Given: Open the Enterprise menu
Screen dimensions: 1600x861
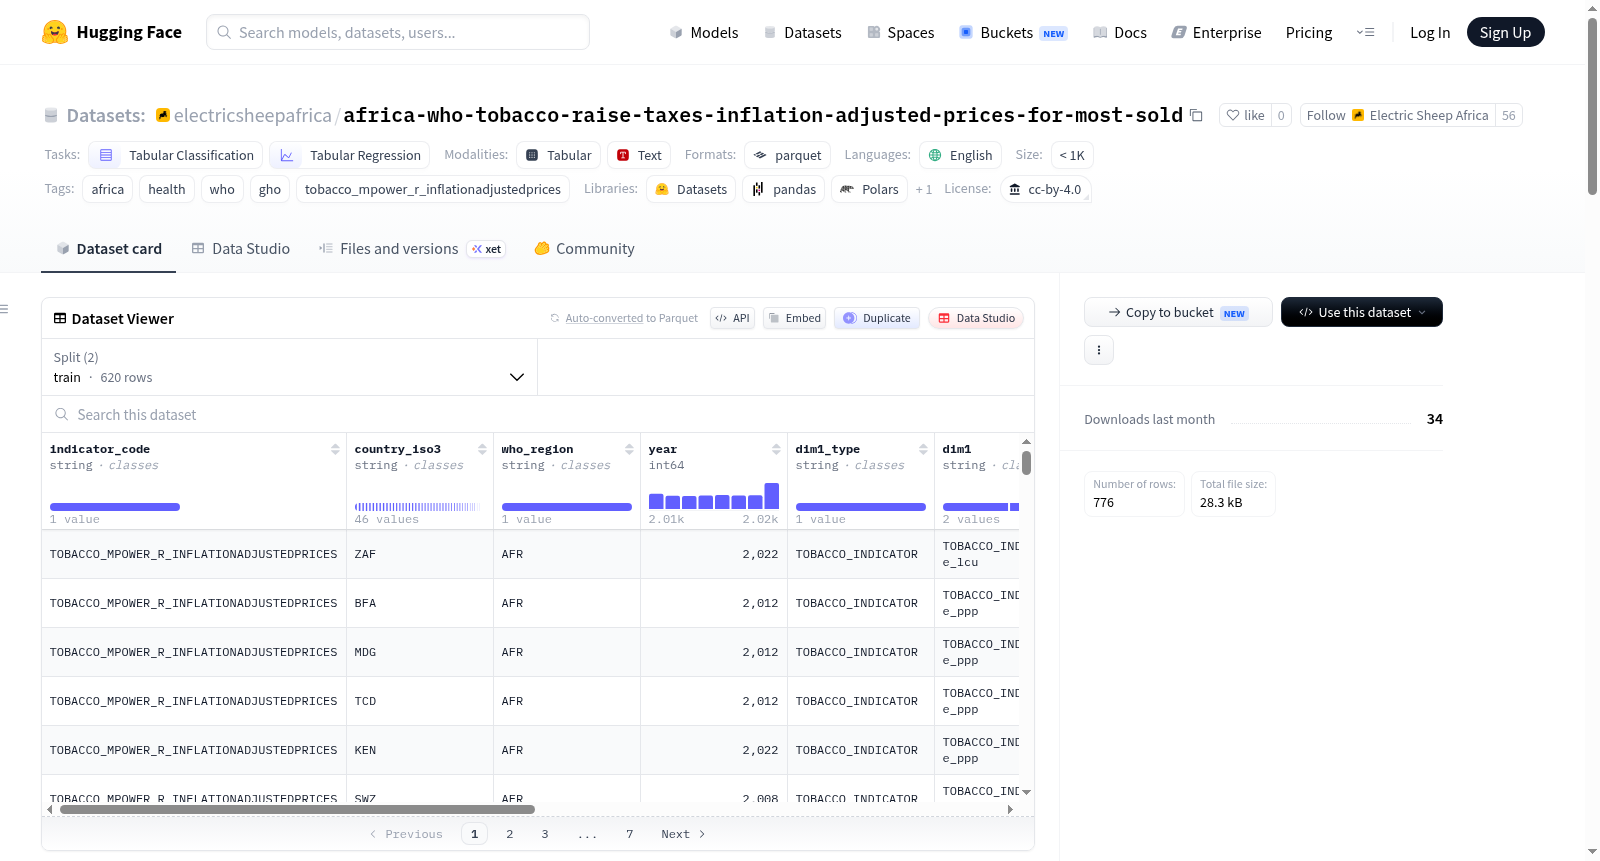Looking at the screenshot, I should tap(1216, 32).
